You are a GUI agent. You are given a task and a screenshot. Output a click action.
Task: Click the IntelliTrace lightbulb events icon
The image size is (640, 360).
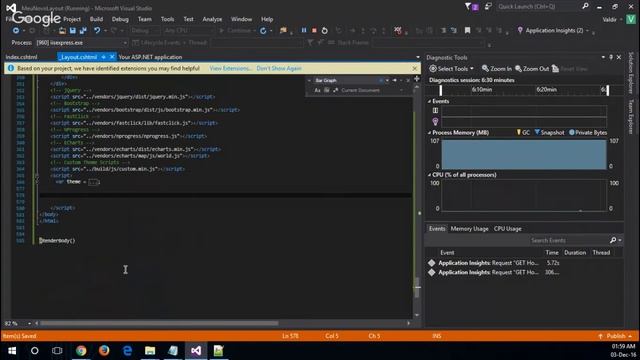click(x=435, y=122)
